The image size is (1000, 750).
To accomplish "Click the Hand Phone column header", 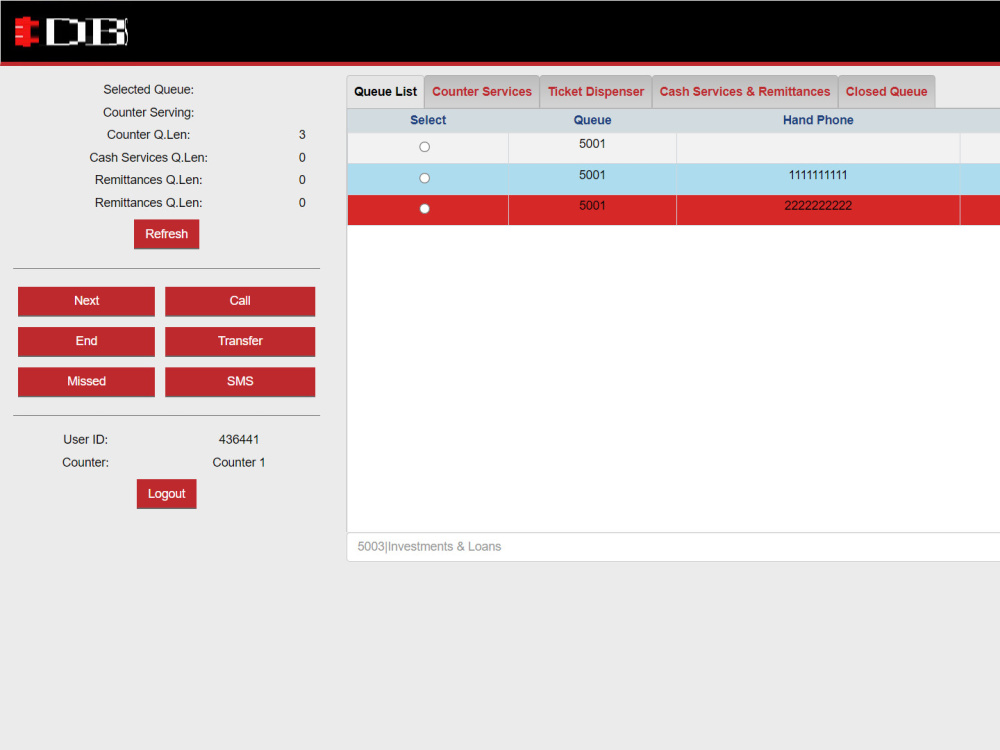I will (x=818, y=120).
